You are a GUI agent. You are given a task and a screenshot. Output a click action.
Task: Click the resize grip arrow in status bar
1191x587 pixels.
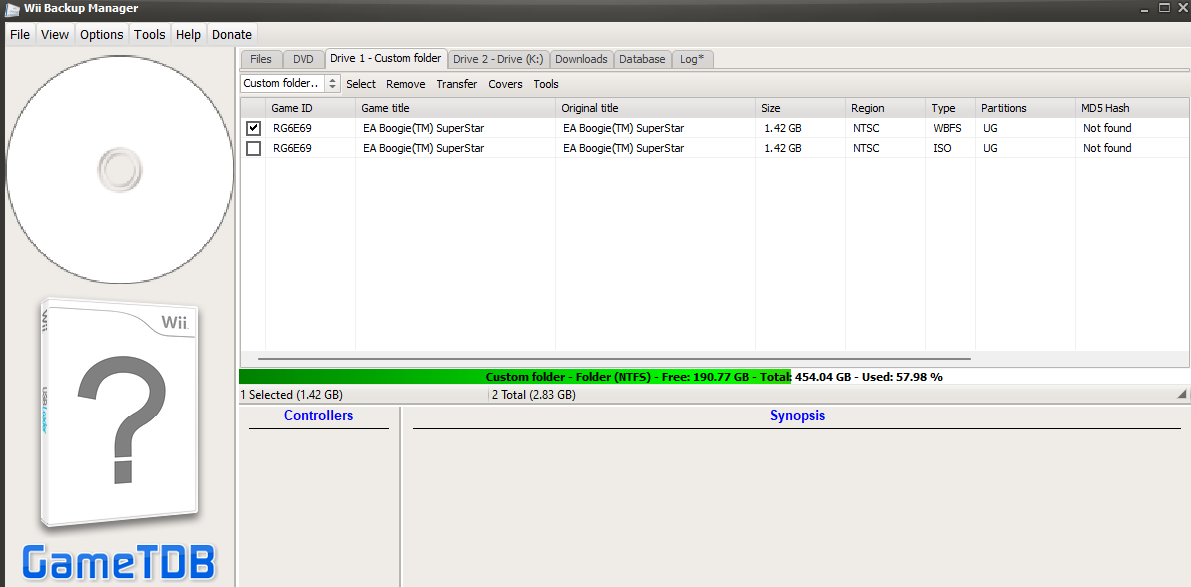point(1183,396)
